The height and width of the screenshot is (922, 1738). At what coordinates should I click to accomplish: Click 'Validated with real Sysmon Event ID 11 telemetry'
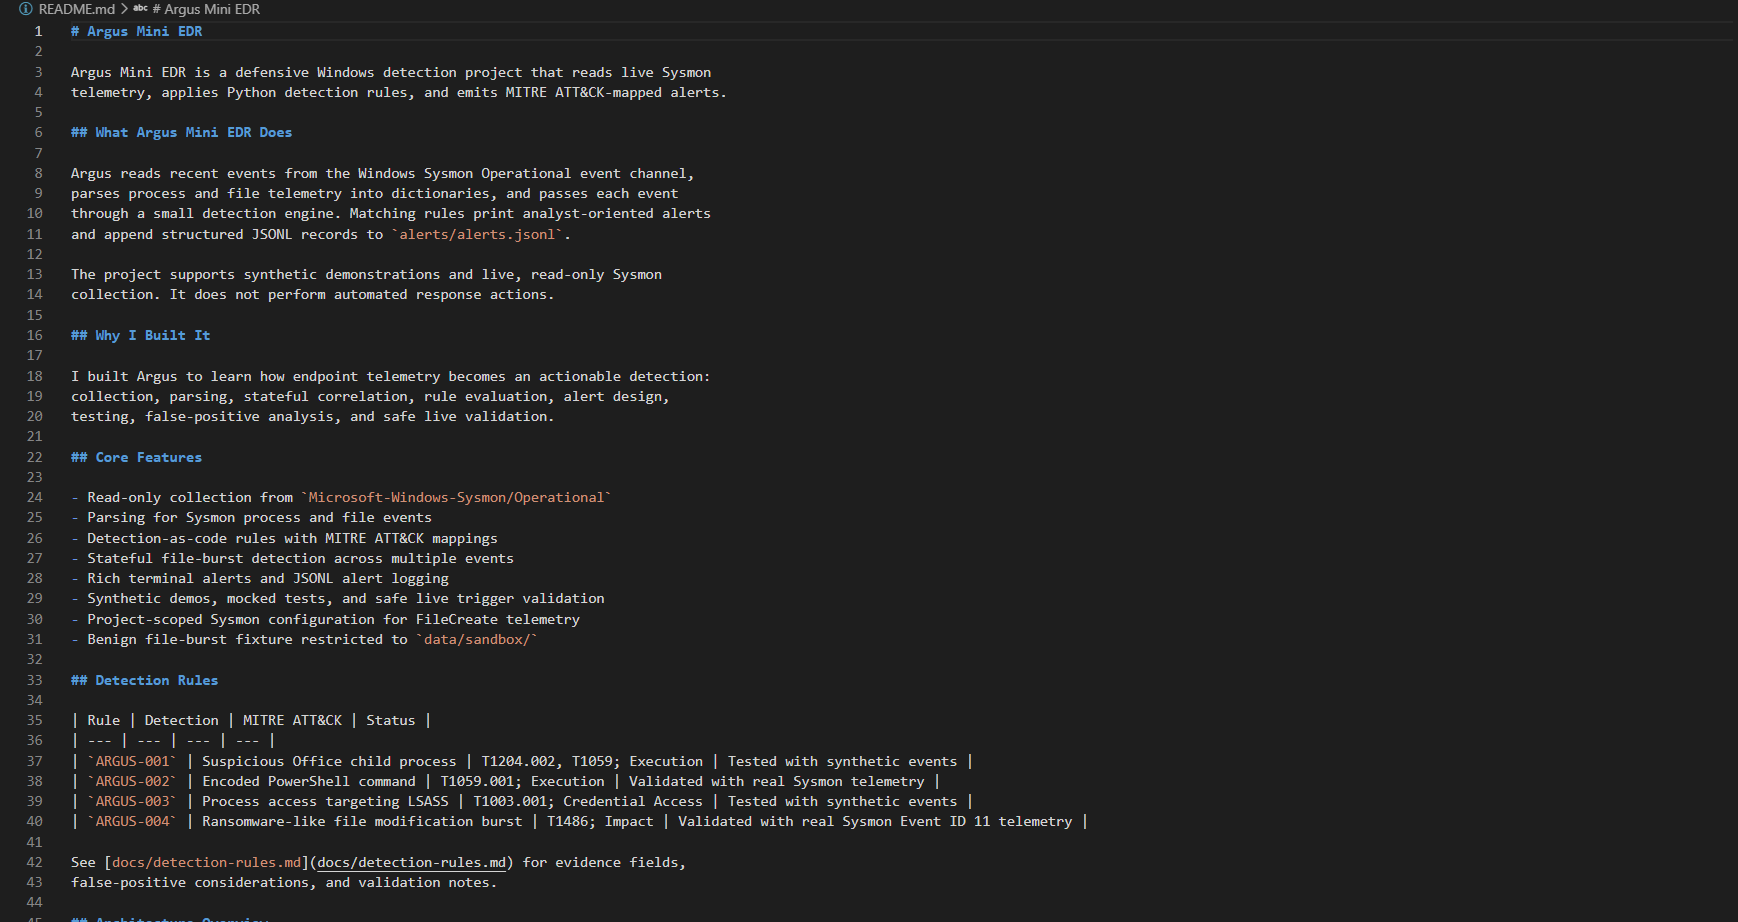point(875,821)
